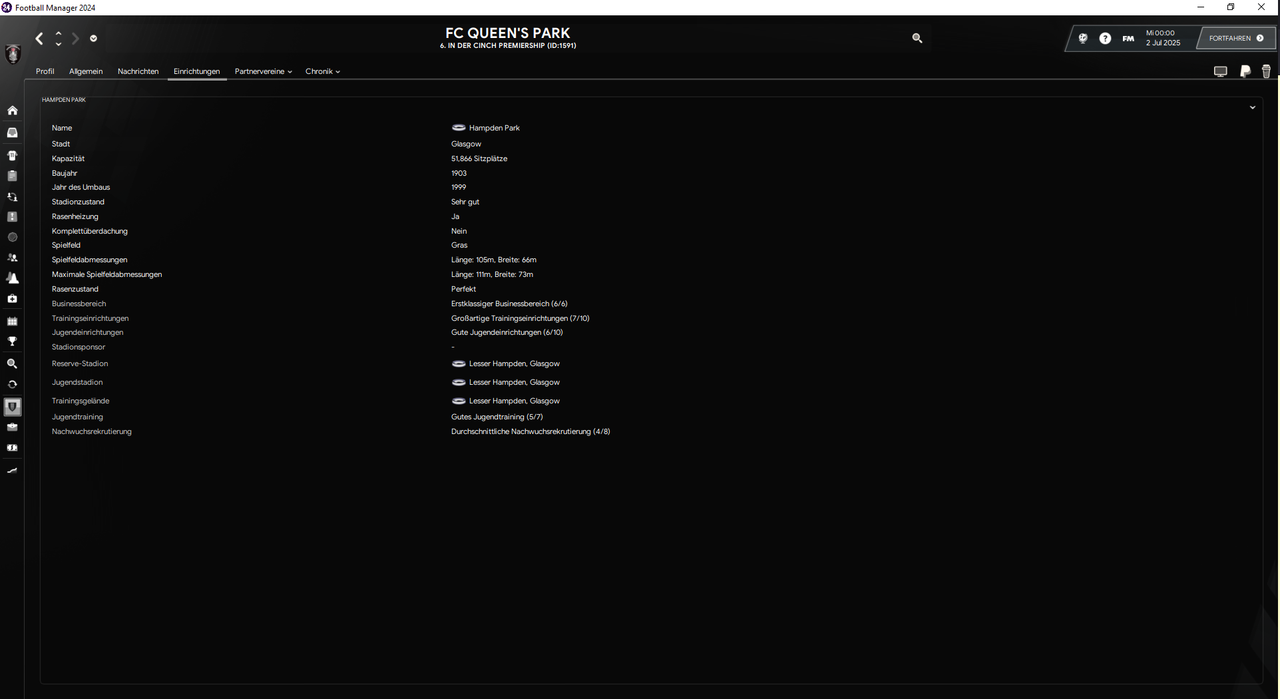The height and width of the screenshot is (699, 1280).
Task: Open the transfers arrows icon in sidebar
Action: [12, 197]
